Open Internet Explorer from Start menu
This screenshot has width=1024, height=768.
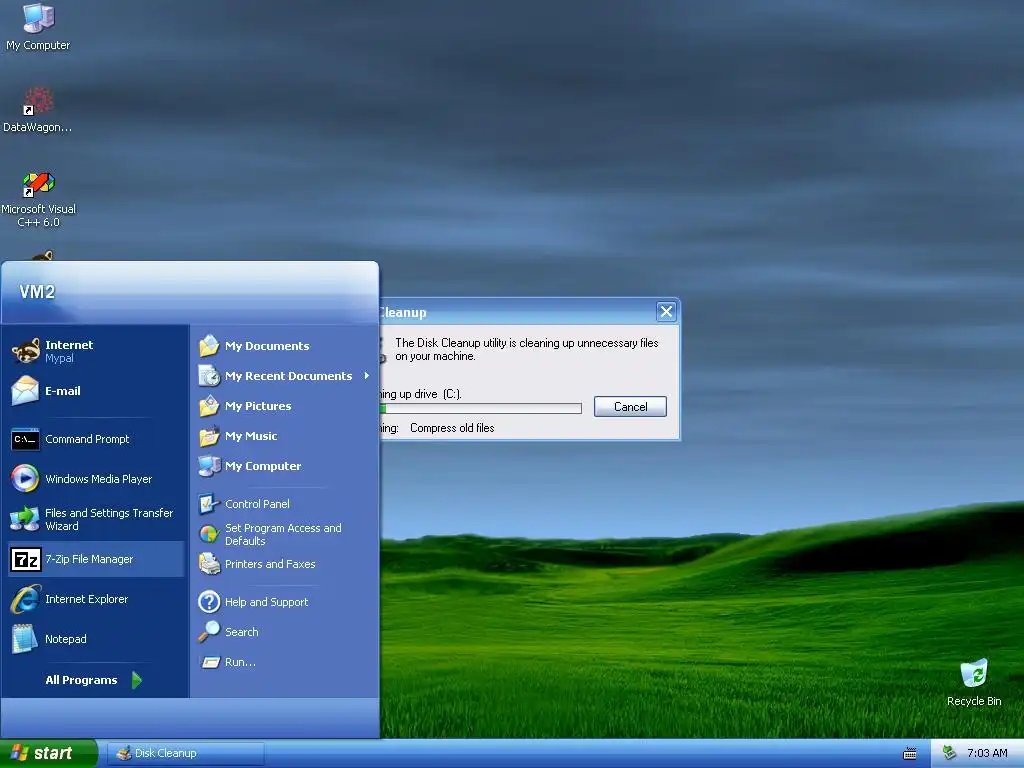click(95, 599)
